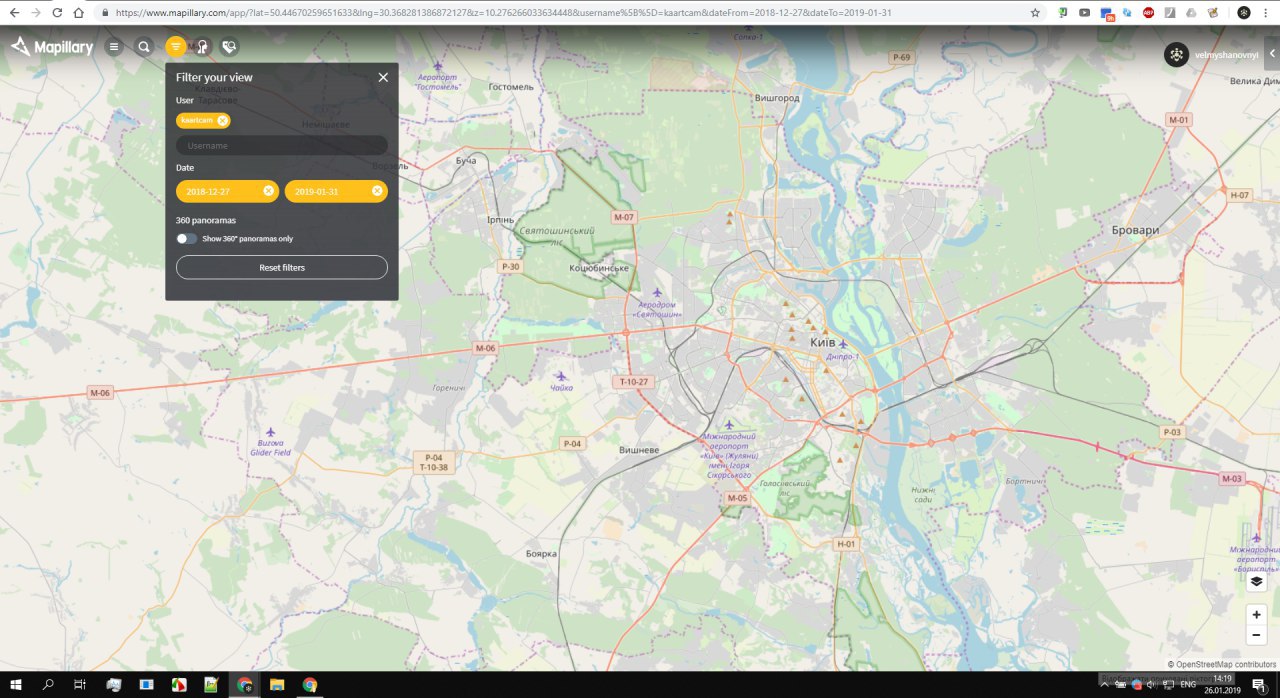
Task: Open OpenStreetMap contributors attribution link
Action: point(1226,664)
